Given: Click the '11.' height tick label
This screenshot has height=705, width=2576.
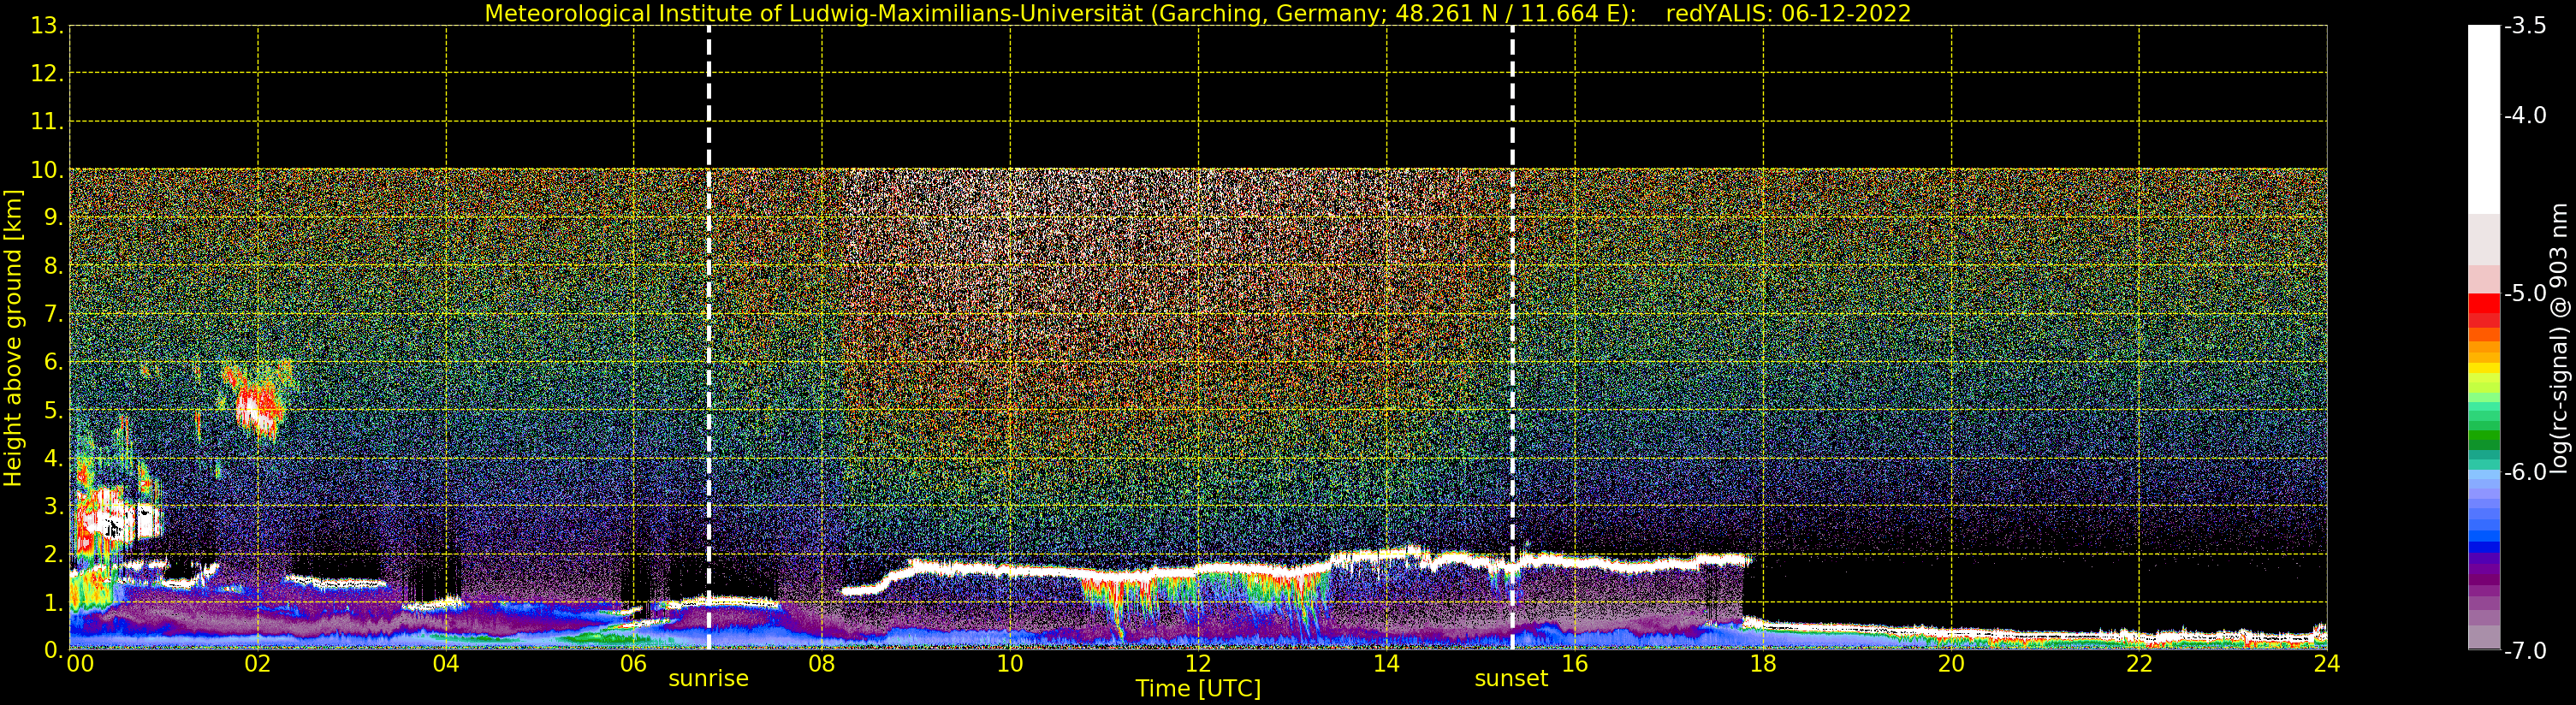Looking at the screenshot, I should [47, 122].
